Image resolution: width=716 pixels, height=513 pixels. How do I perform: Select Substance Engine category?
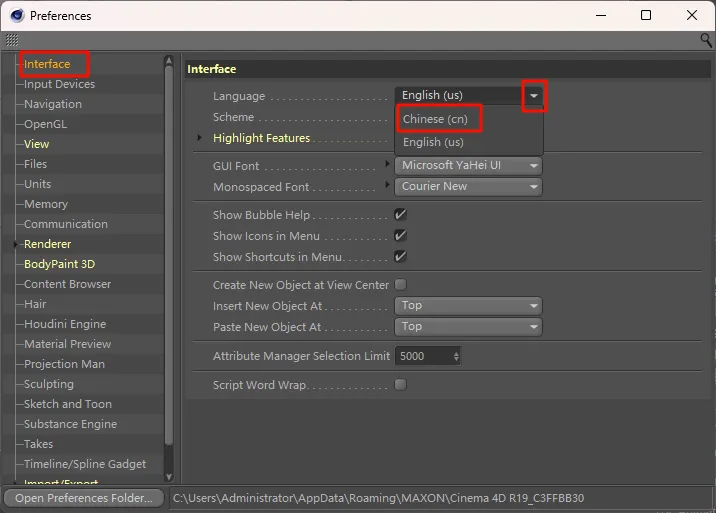(x=70, y=424)
